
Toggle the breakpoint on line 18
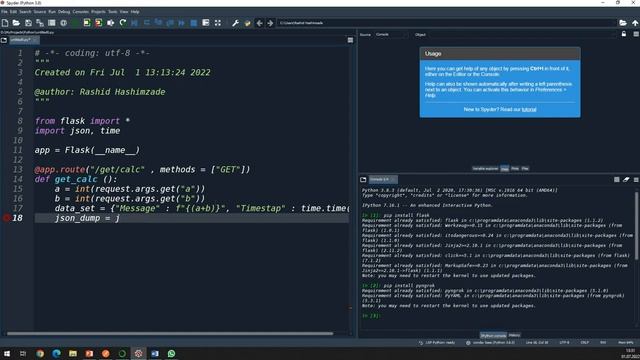click(x=6, y=218)
